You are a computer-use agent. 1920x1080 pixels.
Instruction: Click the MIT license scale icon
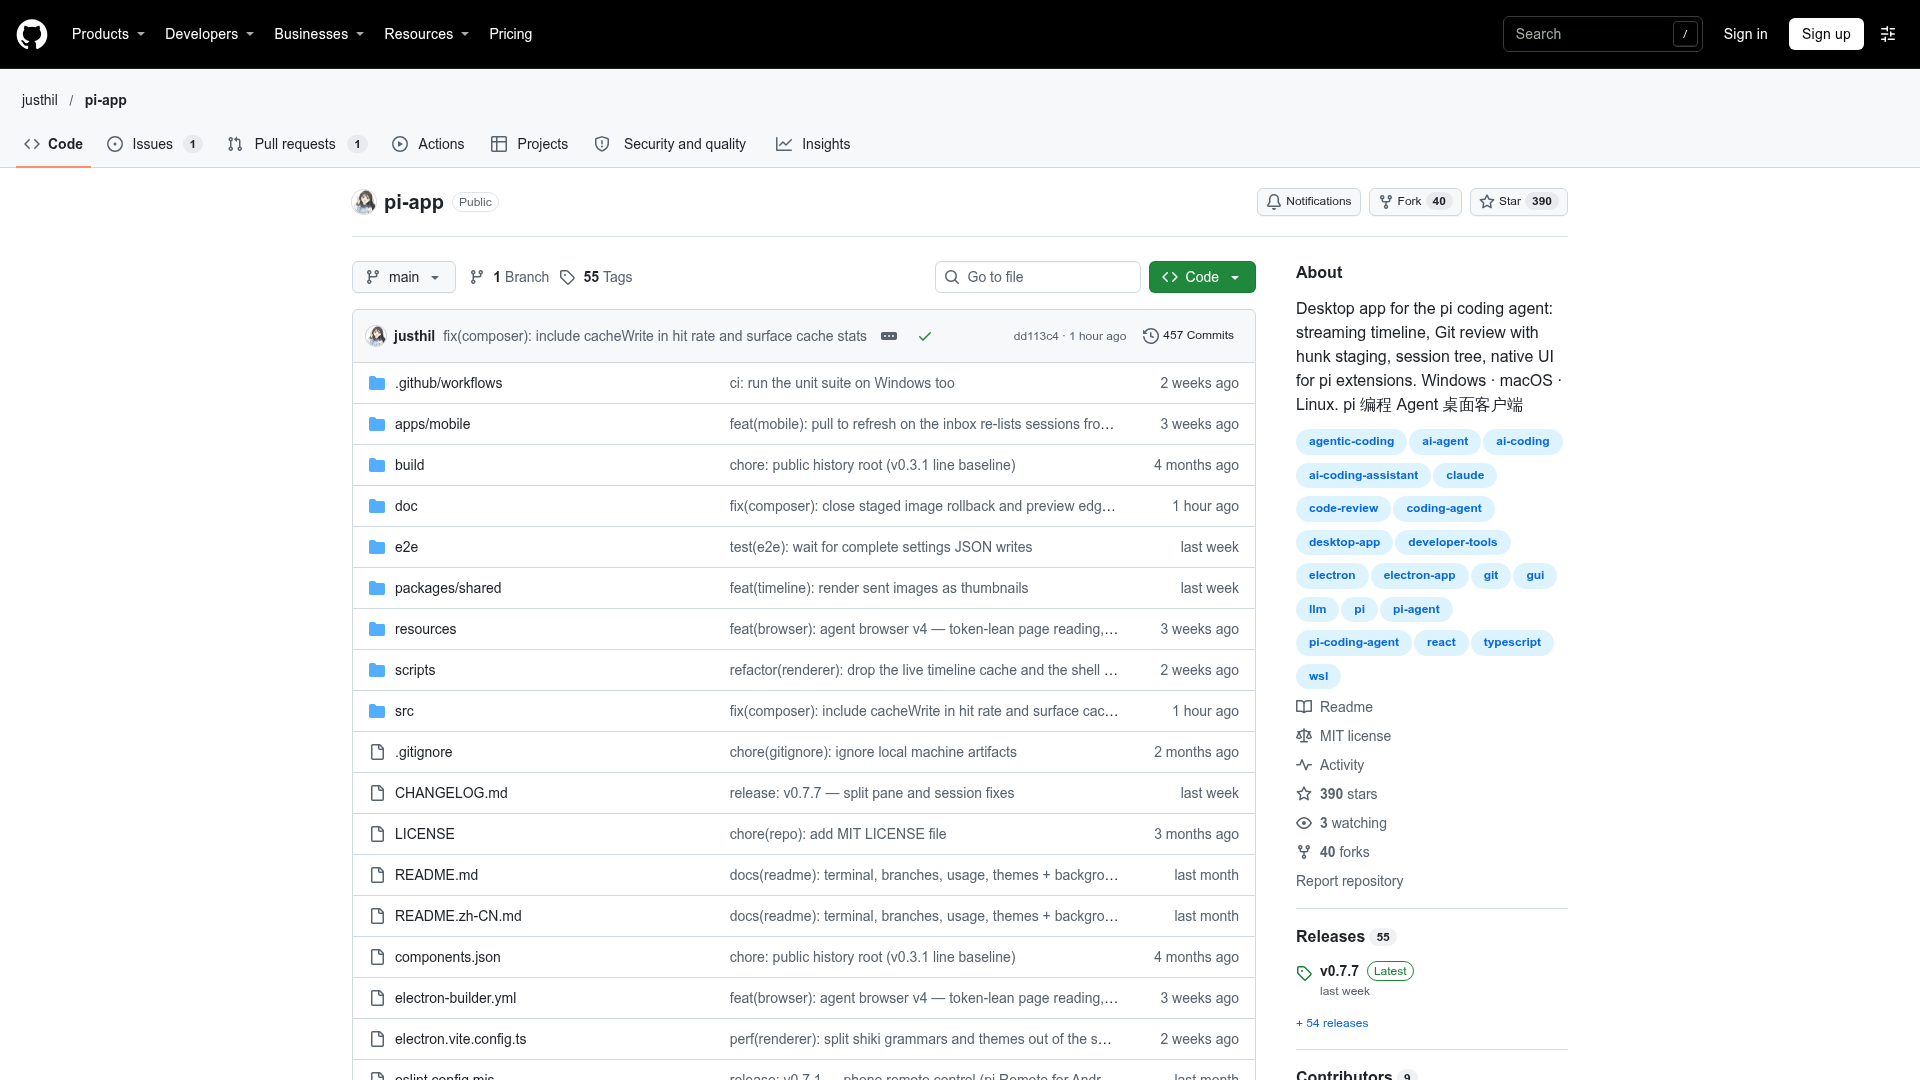point(1304,736)
